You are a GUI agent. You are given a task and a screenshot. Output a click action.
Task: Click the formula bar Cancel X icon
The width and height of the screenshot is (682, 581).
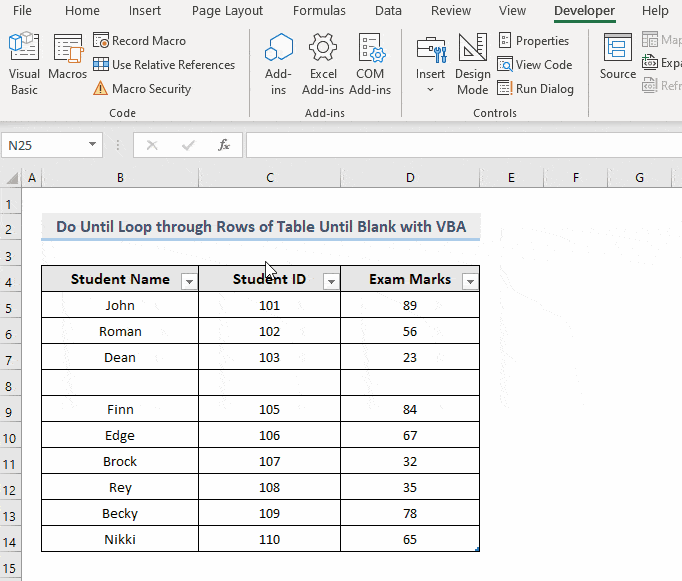[x=152, y=145]
